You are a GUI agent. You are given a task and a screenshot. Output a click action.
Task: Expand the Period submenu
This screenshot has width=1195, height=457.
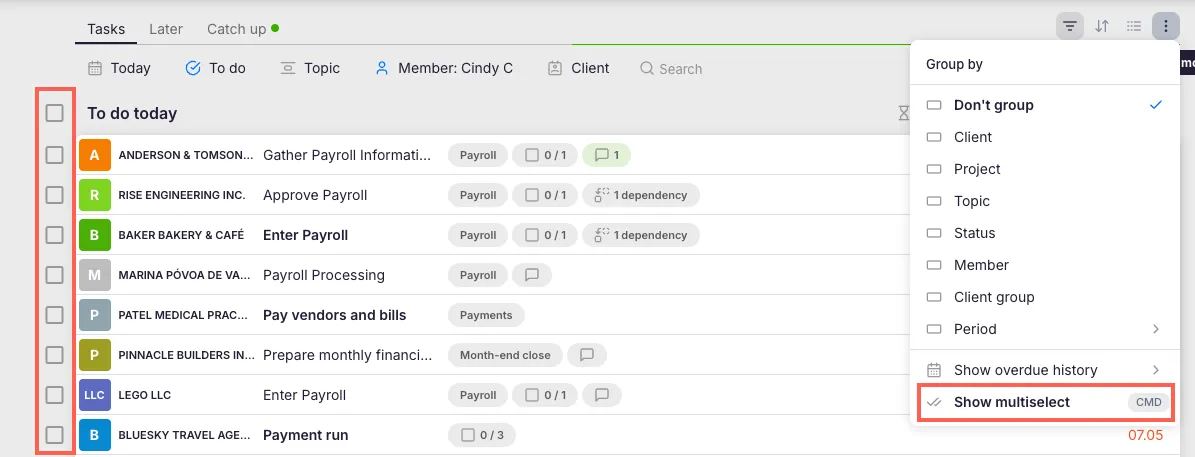click(x=1155, y=329)
